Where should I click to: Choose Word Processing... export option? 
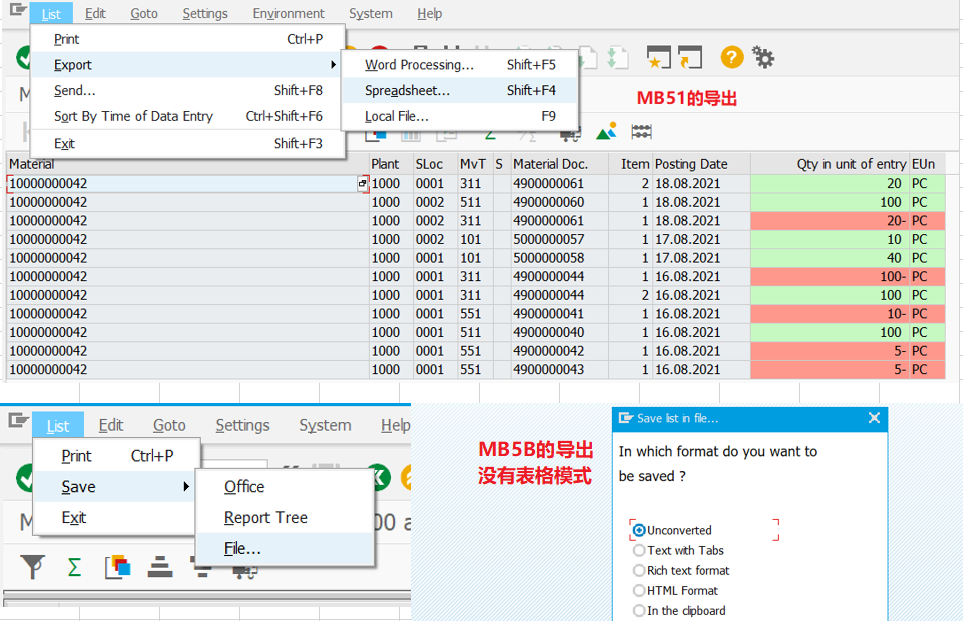point(460,64)
